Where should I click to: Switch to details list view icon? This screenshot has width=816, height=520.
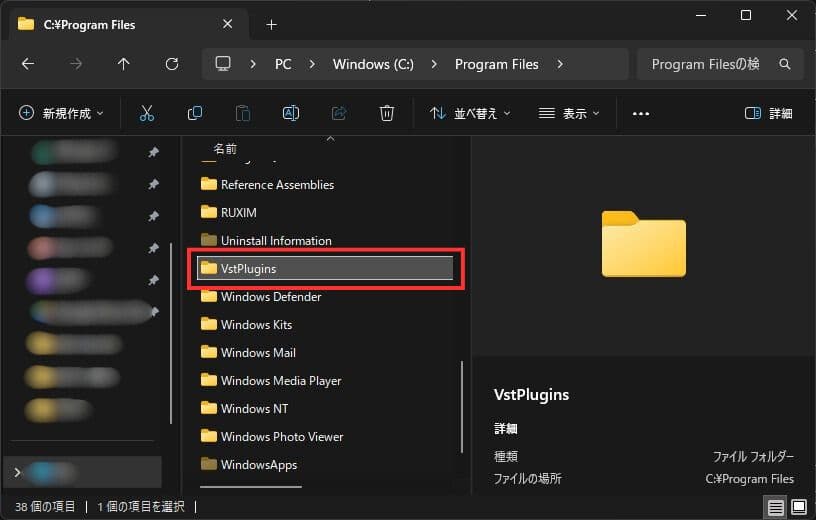pos(776,507)
